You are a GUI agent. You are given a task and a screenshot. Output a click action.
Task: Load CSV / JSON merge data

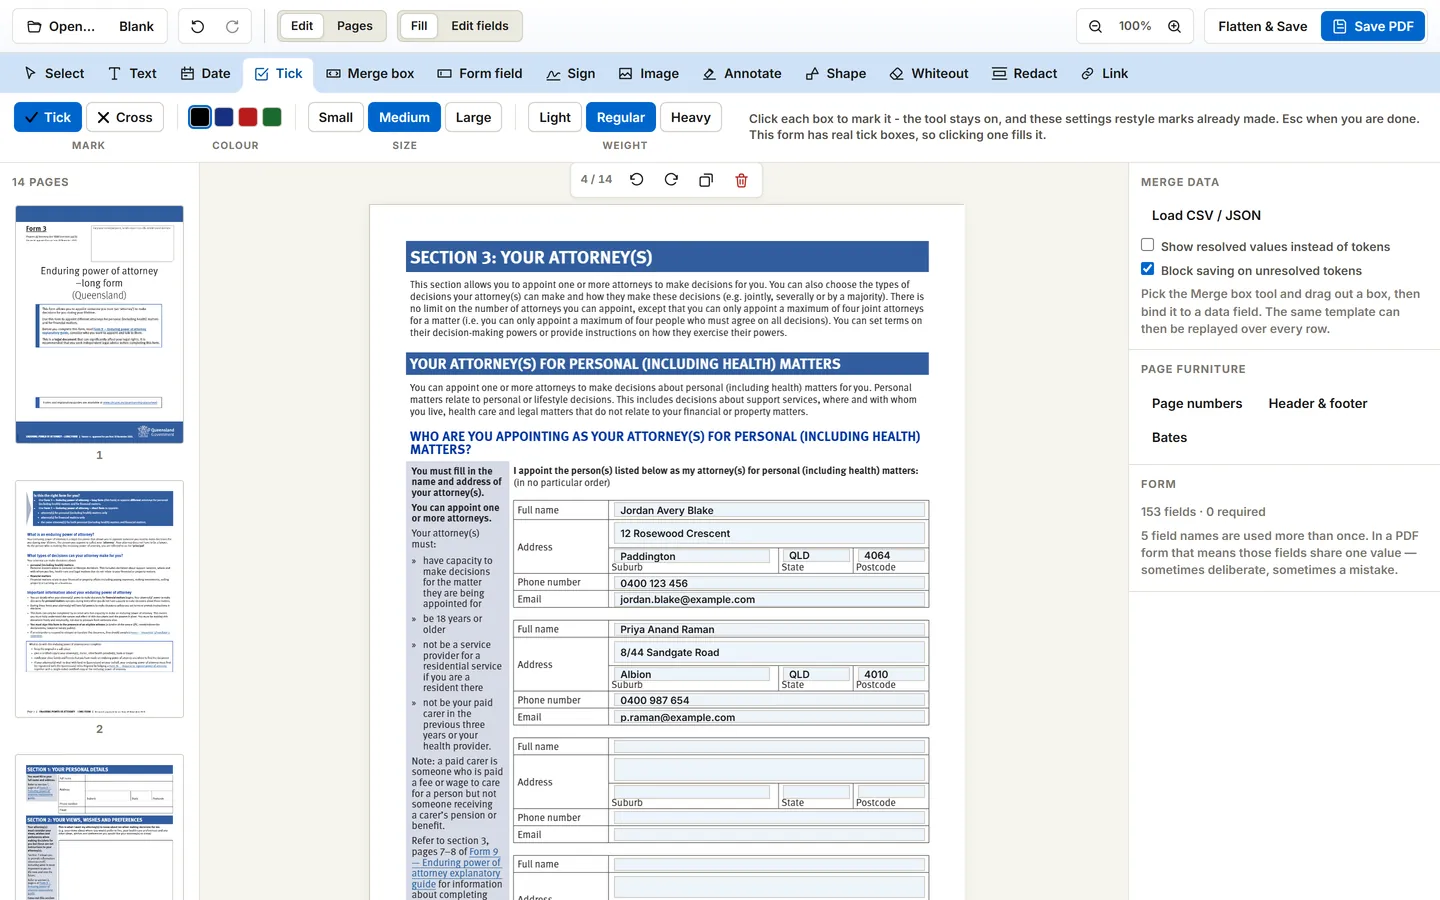(x=1206, y=215)
